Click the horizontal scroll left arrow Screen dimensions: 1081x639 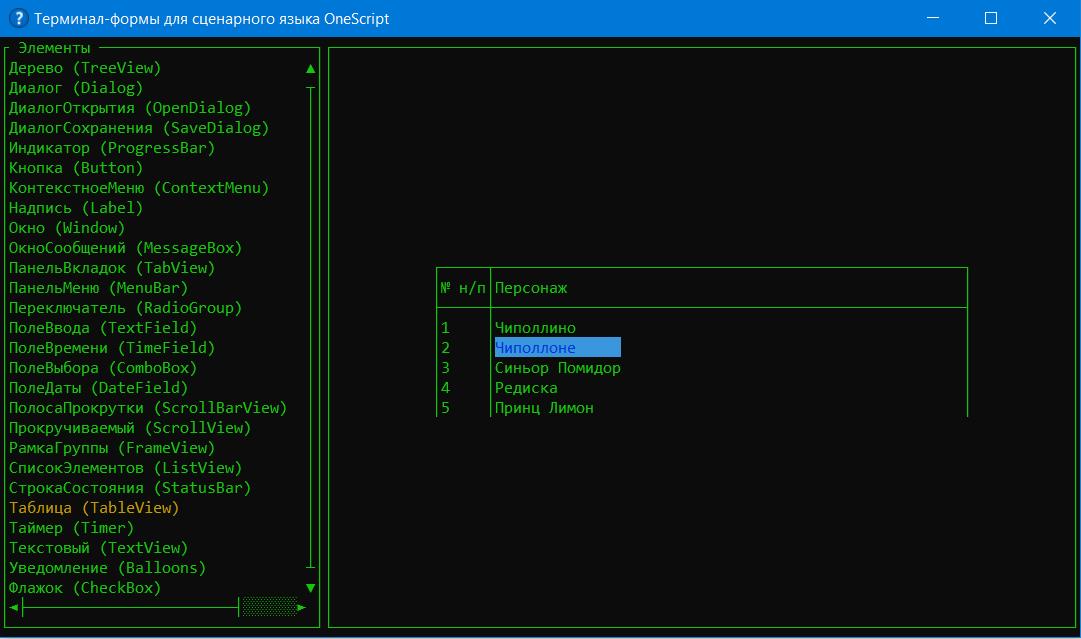coord(14,607)
